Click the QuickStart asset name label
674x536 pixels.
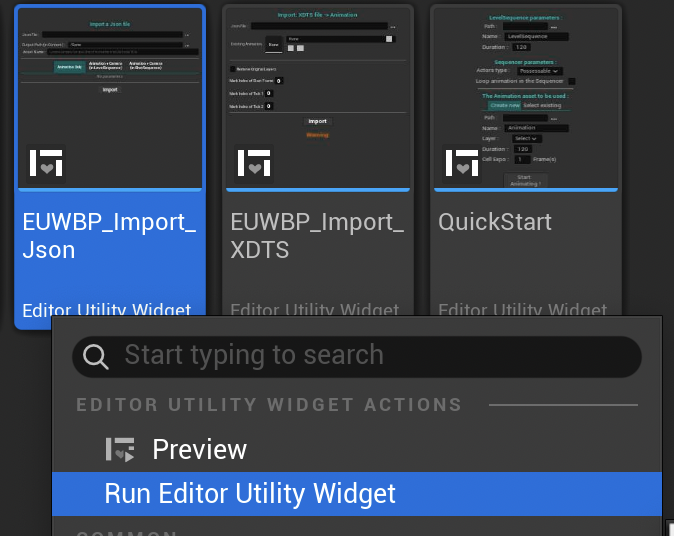coord(495,223)
